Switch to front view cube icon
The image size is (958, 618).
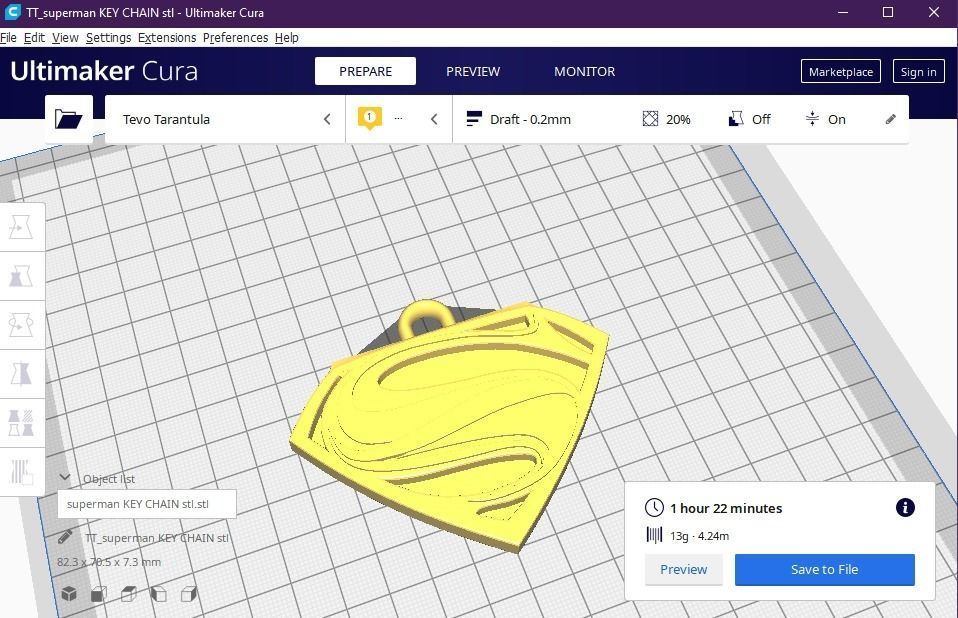[x=98, y=593]
